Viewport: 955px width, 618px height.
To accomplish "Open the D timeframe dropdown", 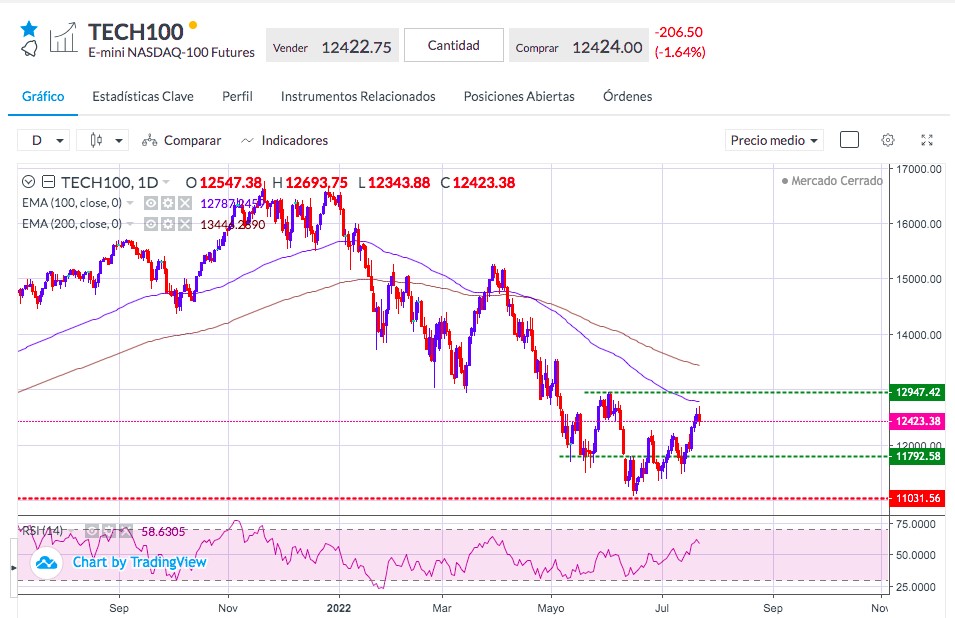I will pyautogui.click(x=43, y=141).
